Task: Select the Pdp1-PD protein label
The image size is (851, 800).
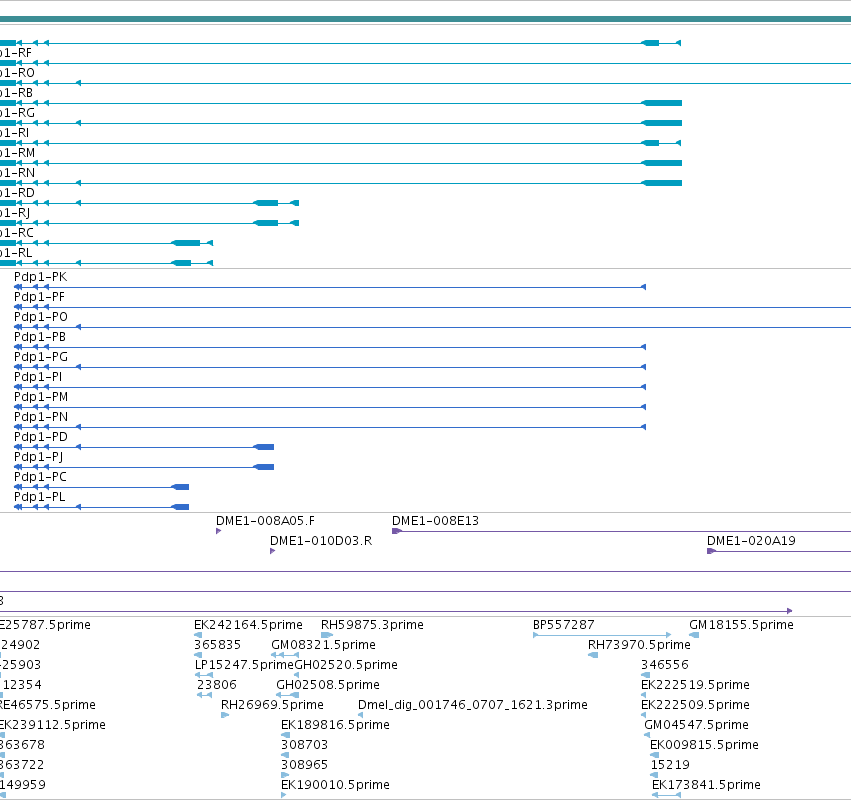Action: pyautogui.click(x=41, y=437)
